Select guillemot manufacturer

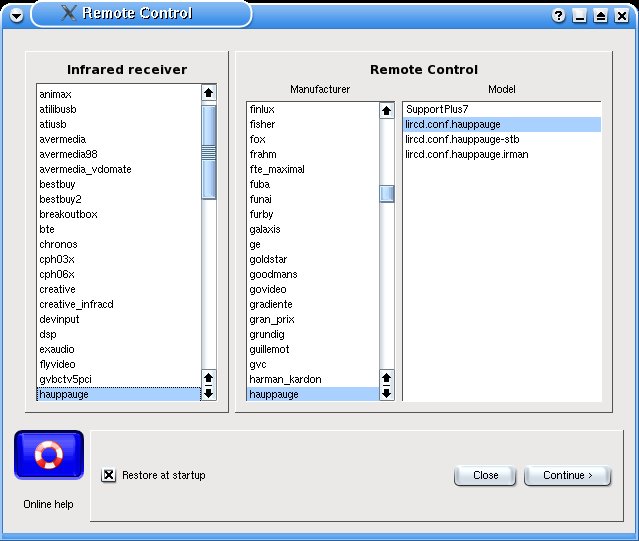point(313,350)
